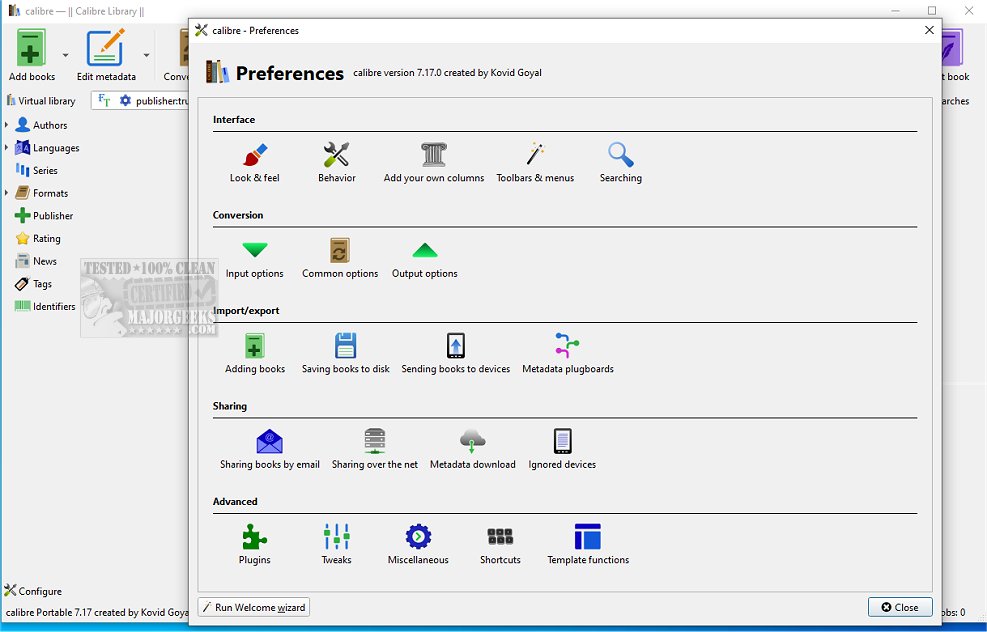Open Metadata plugboards
Viewport: 987px width, 632px height.
click(x=568, y=354)
